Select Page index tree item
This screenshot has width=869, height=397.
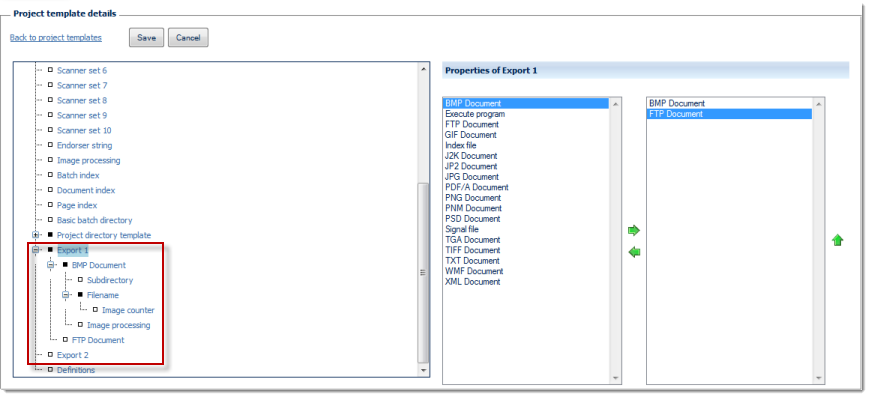(x=77, y=205)
